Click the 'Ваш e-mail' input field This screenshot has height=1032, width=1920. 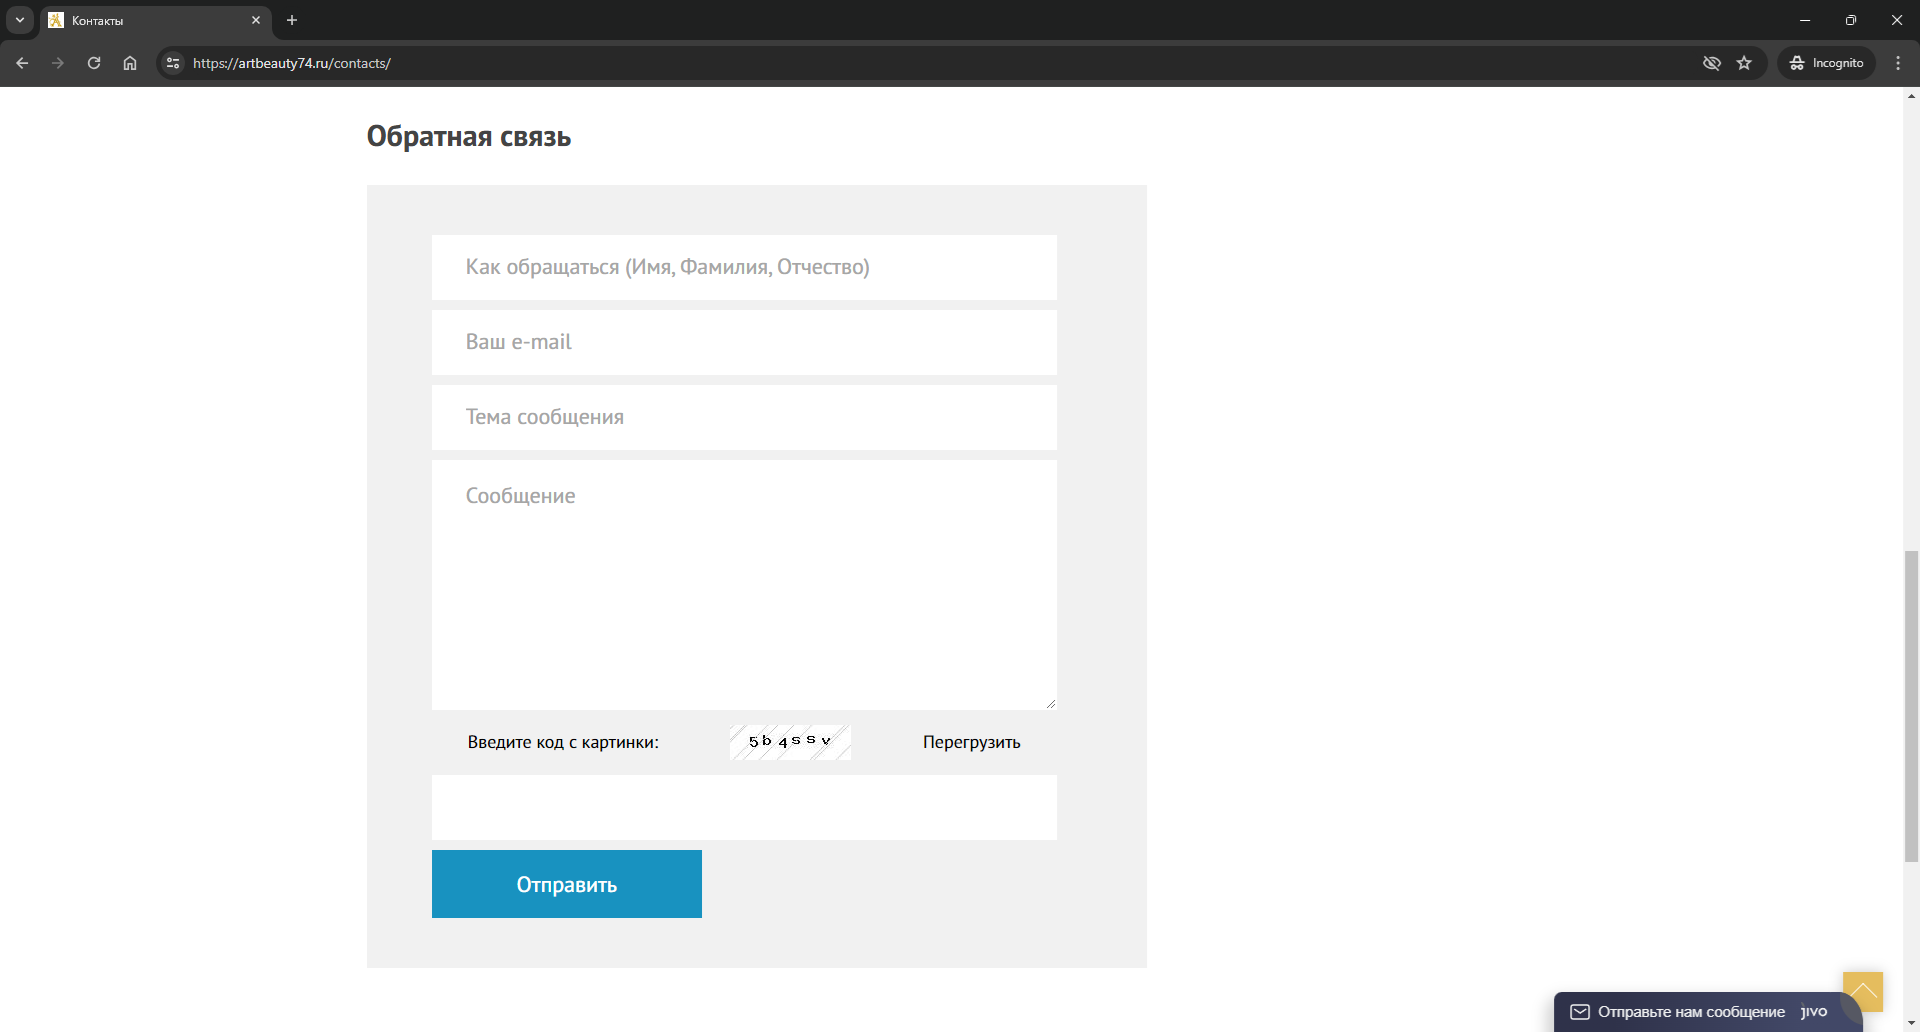coord(744,342)
